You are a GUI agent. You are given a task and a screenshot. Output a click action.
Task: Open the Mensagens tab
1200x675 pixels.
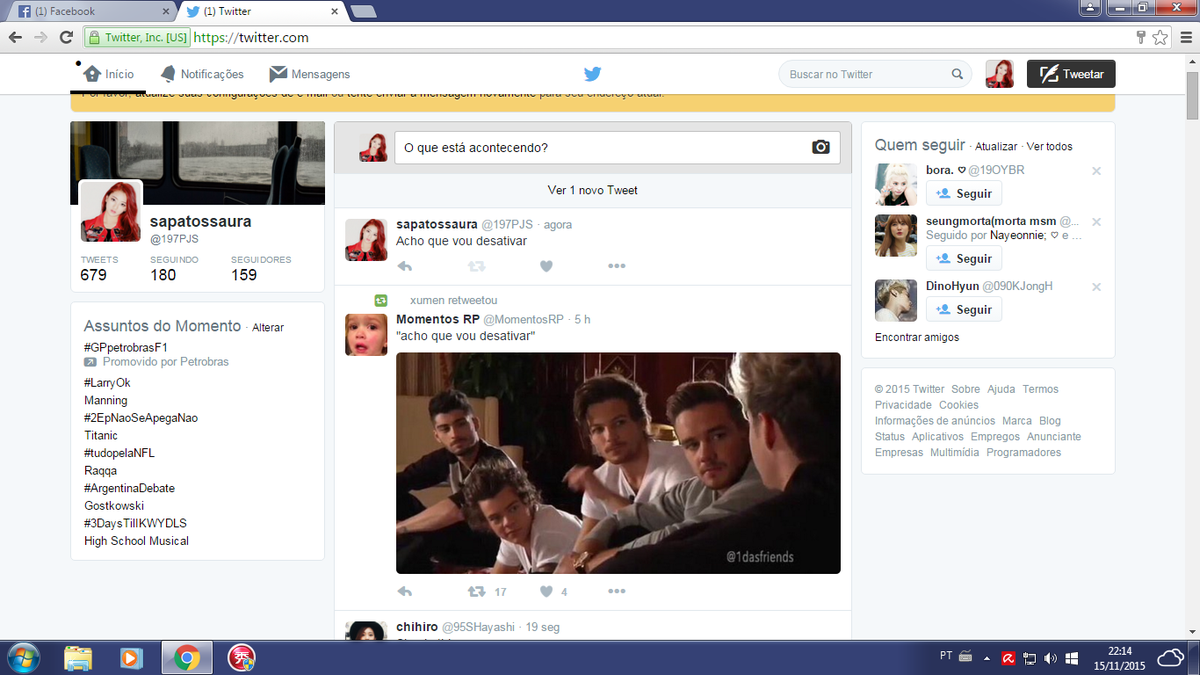pos(310,74)
